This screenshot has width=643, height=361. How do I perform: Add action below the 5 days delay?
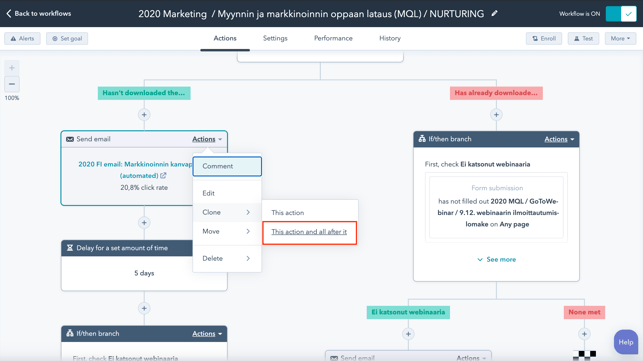[144, 308]
